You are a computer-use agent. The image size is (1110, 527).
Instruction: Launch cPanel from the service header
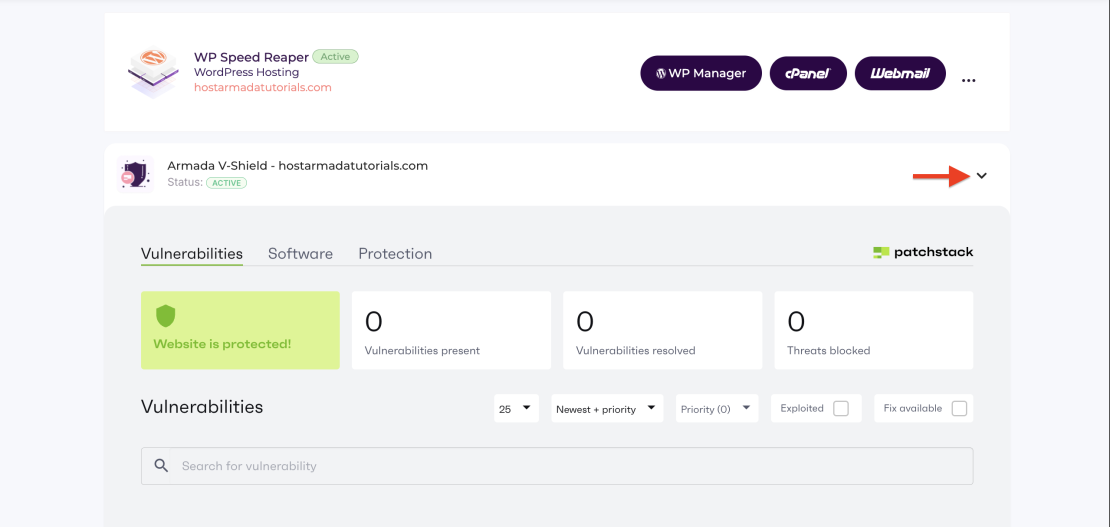808,73
